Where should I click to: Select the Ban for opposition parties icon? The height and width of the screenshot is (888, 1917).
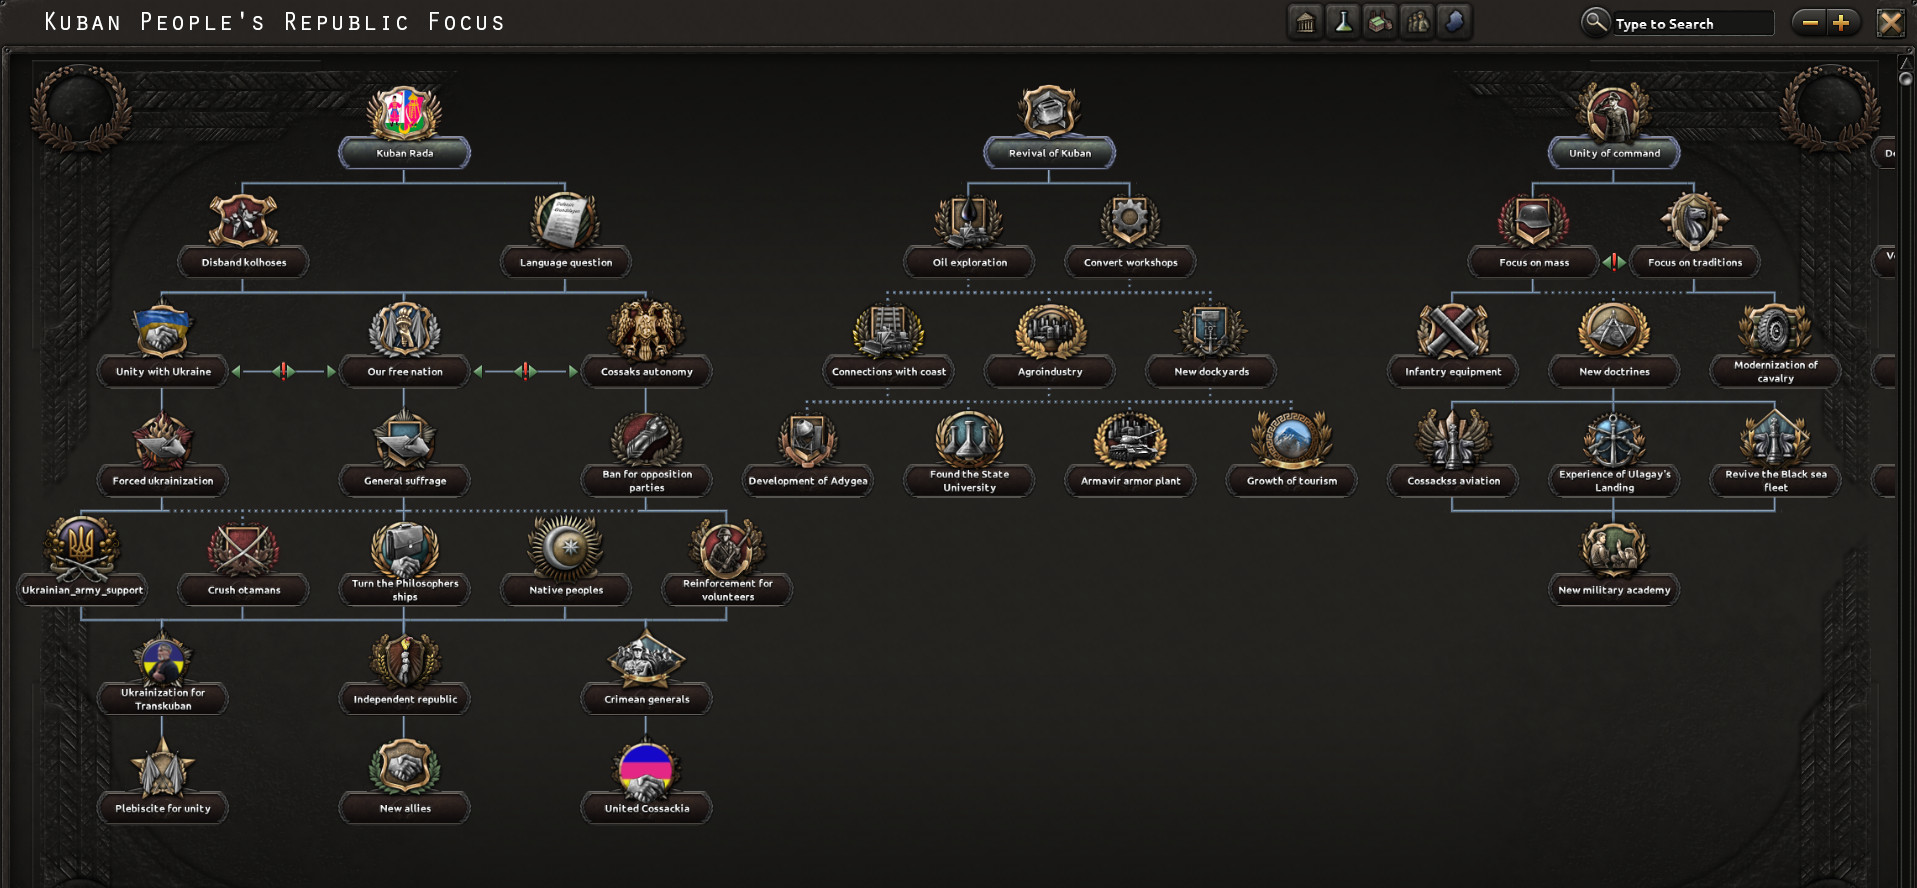pyautogui.click(x=646, y=440)
